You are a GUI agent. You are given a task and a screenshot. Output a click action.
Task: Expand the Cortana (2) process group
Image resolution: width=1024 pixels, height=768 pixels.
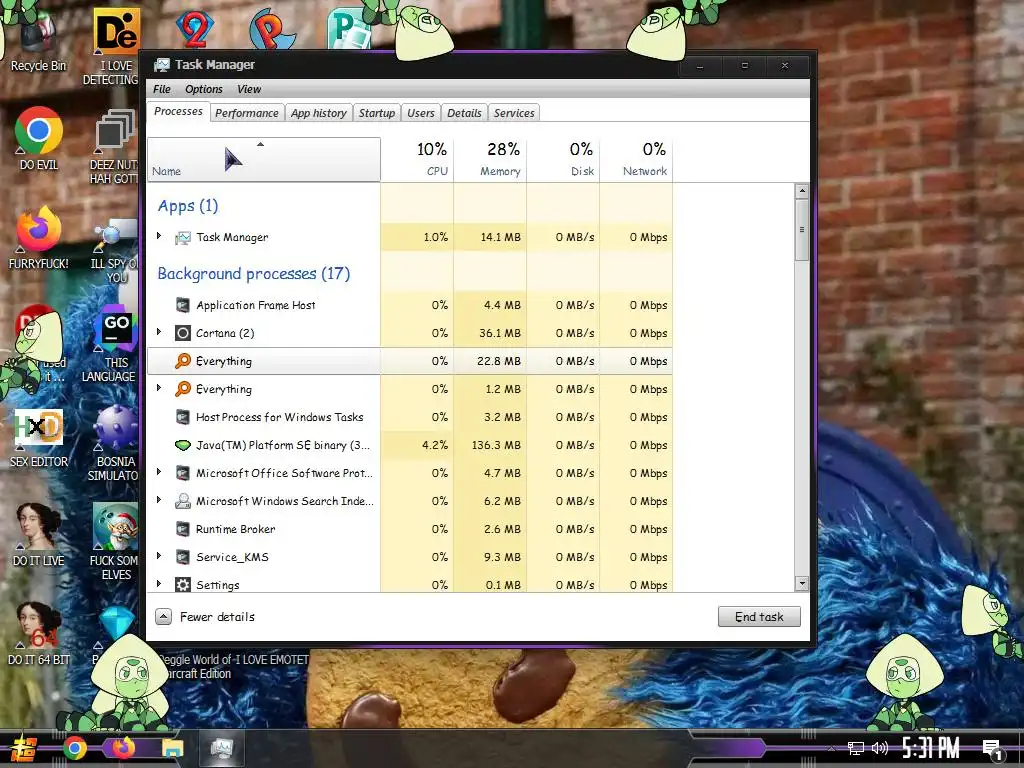pos(159,332)
